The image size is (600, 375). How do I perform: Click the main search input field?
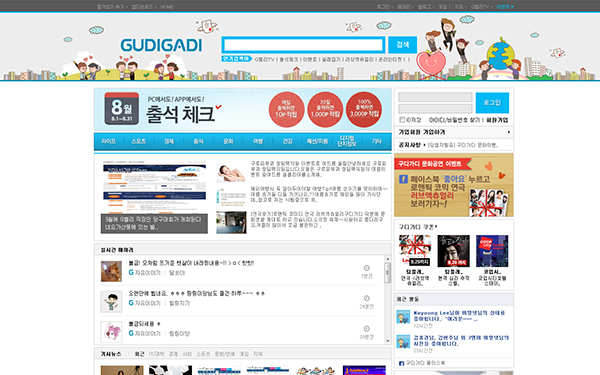pyautogui.click(x=303, y=45)
